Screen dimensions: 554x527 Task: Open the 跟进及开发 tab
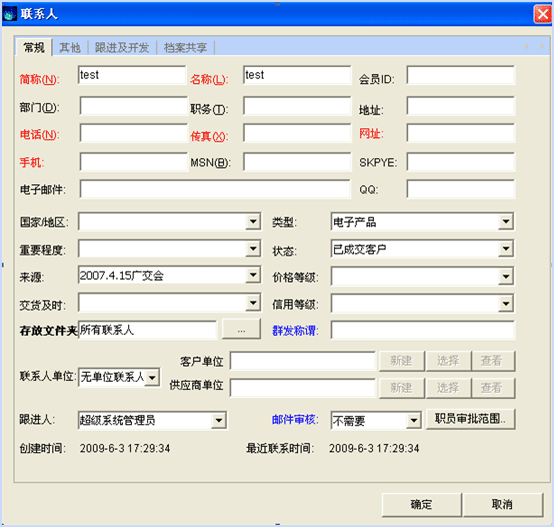click(x=122, y=47)
